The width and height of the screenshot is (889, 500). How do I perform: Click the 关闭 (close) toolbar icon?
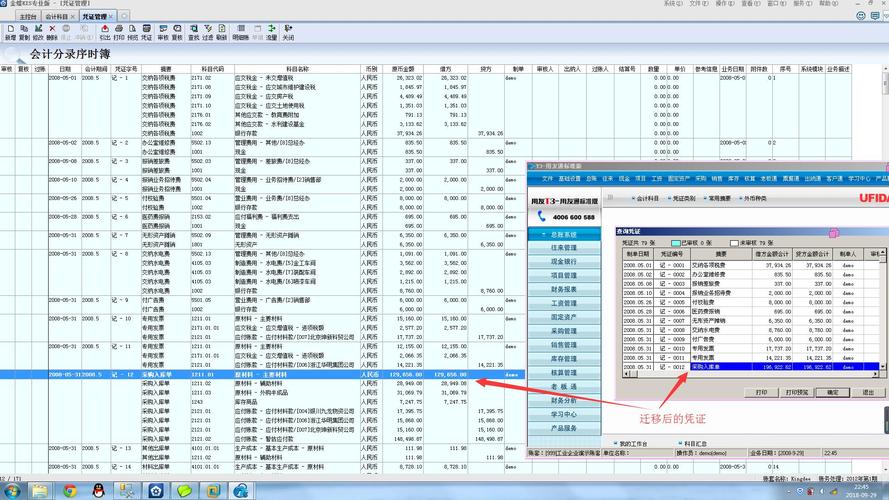289,32
